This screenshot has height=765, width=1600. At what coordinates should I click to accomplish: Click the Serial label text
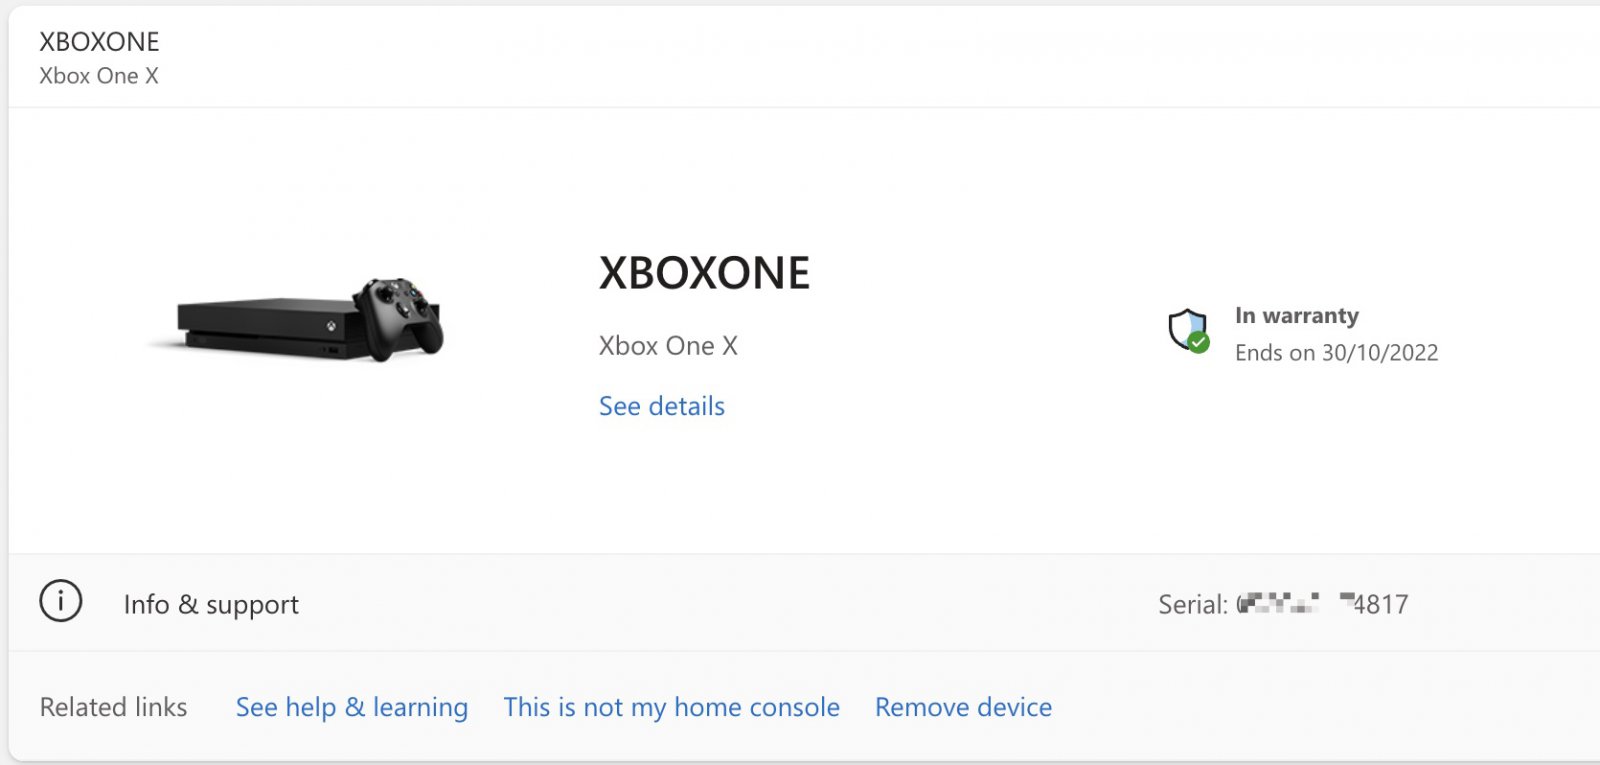pyautogui.click(x=1192, y=604)
